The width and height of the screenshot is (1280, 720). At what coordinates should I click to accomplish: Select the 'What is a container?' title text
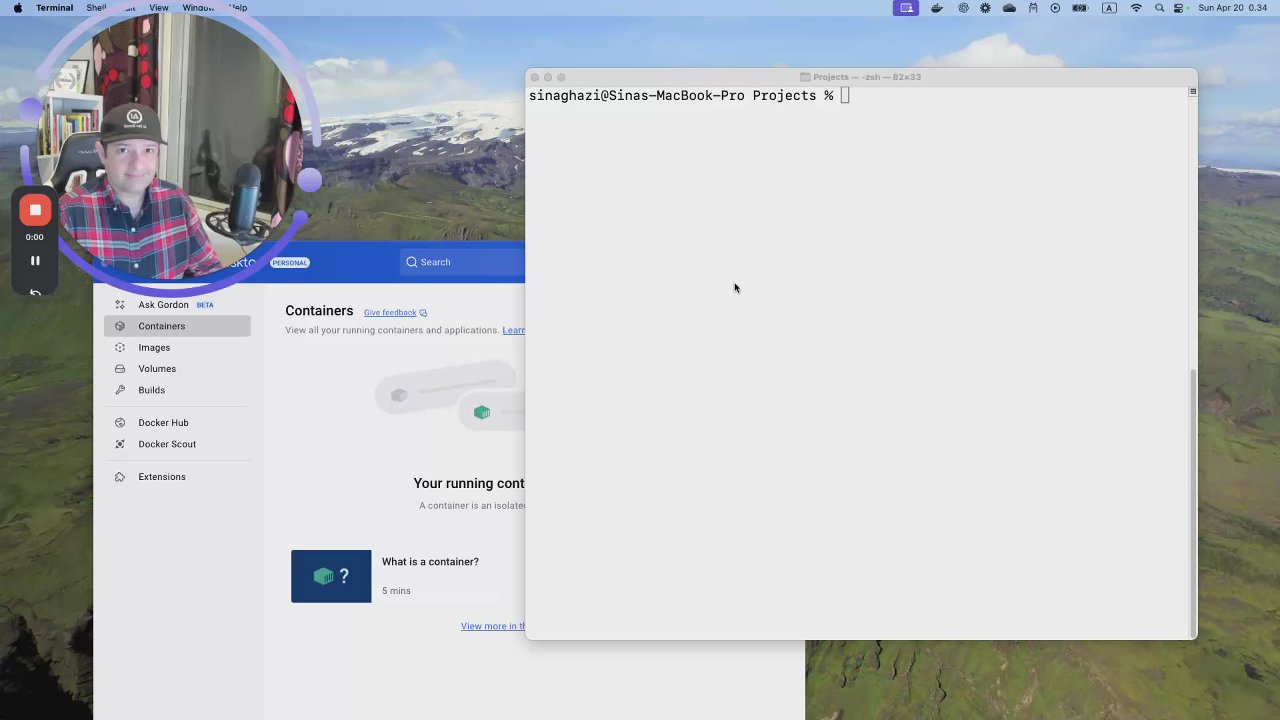point(430,562)
